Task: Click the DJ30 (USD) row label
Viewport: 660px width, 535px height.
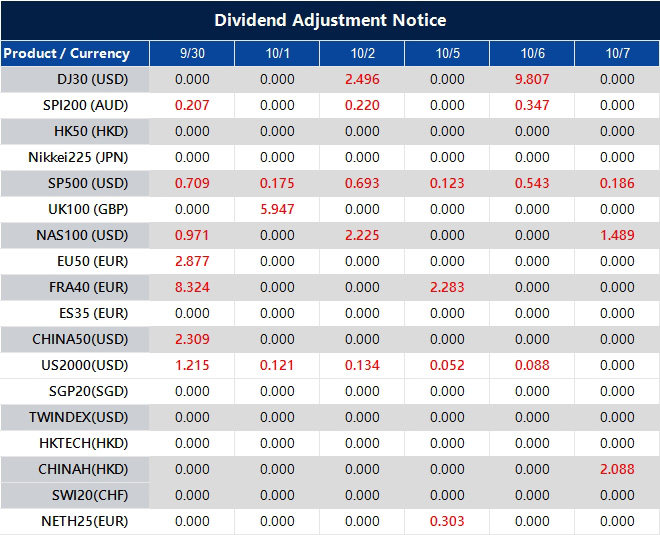Action: pos(93,80)
